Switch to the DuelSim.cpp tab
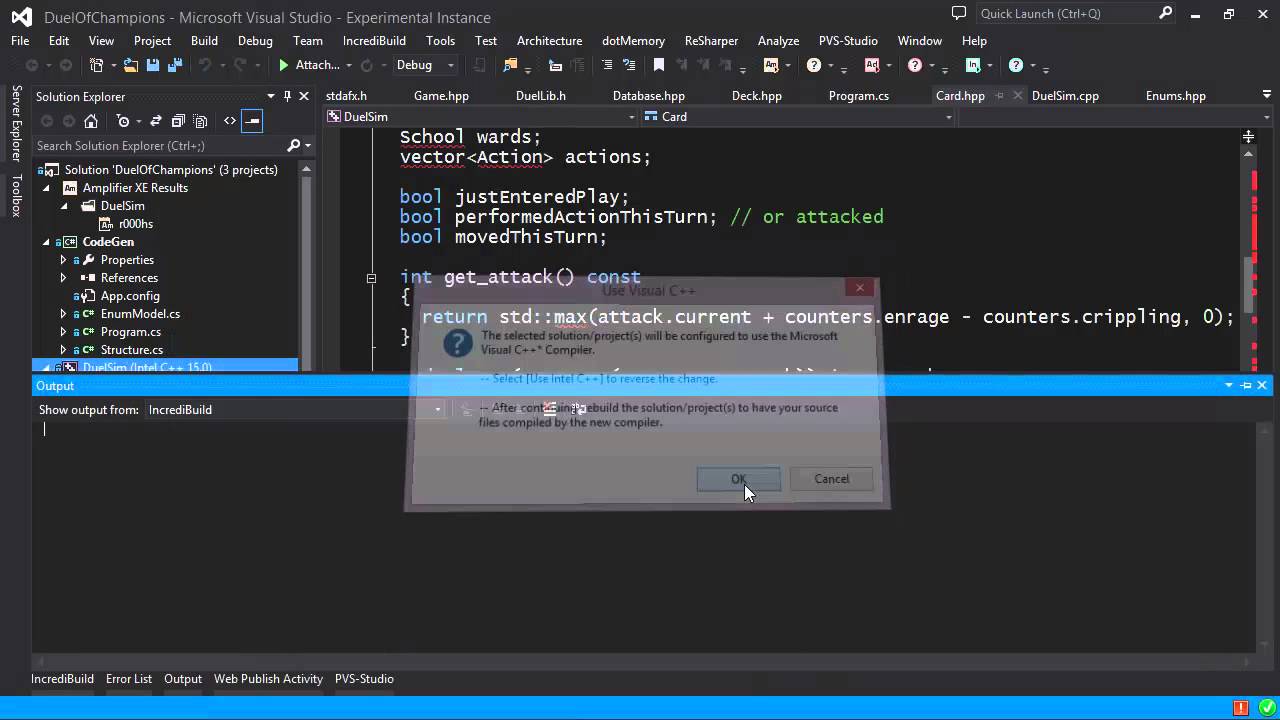This screenshot has height=720, width=1280. point(1065,96)
